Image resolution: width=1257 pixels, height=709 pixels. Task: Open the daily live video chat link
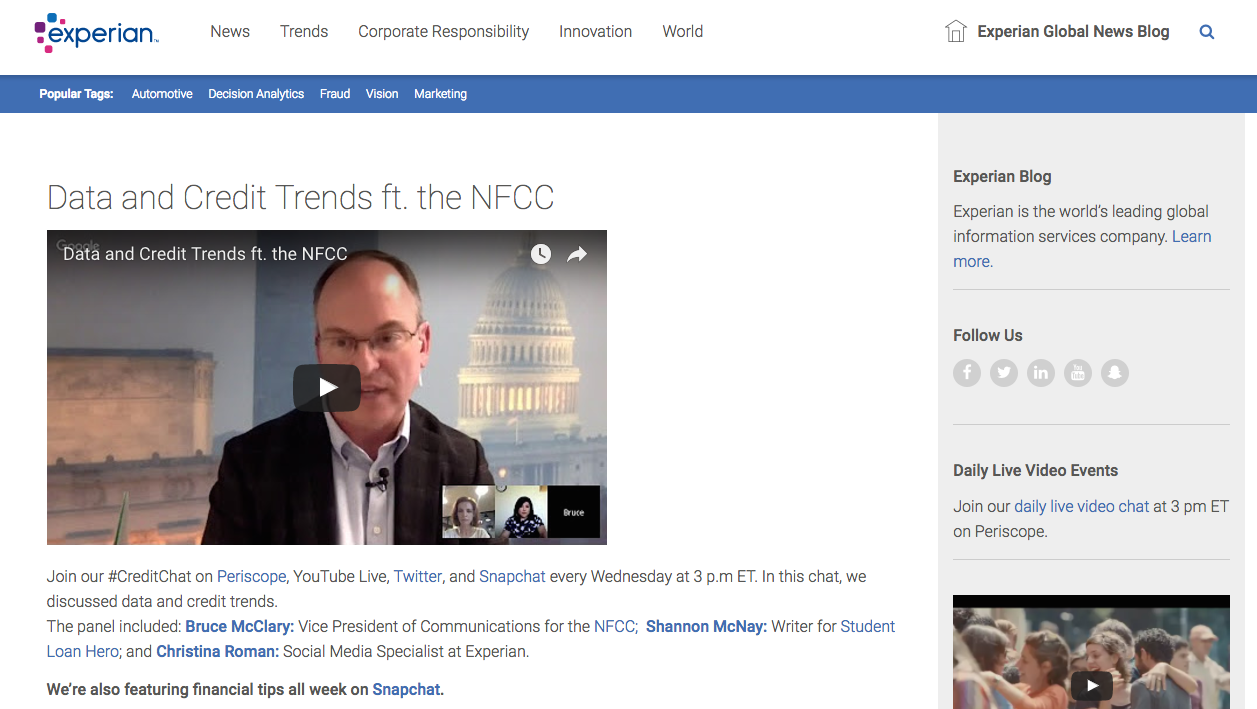1082,507
